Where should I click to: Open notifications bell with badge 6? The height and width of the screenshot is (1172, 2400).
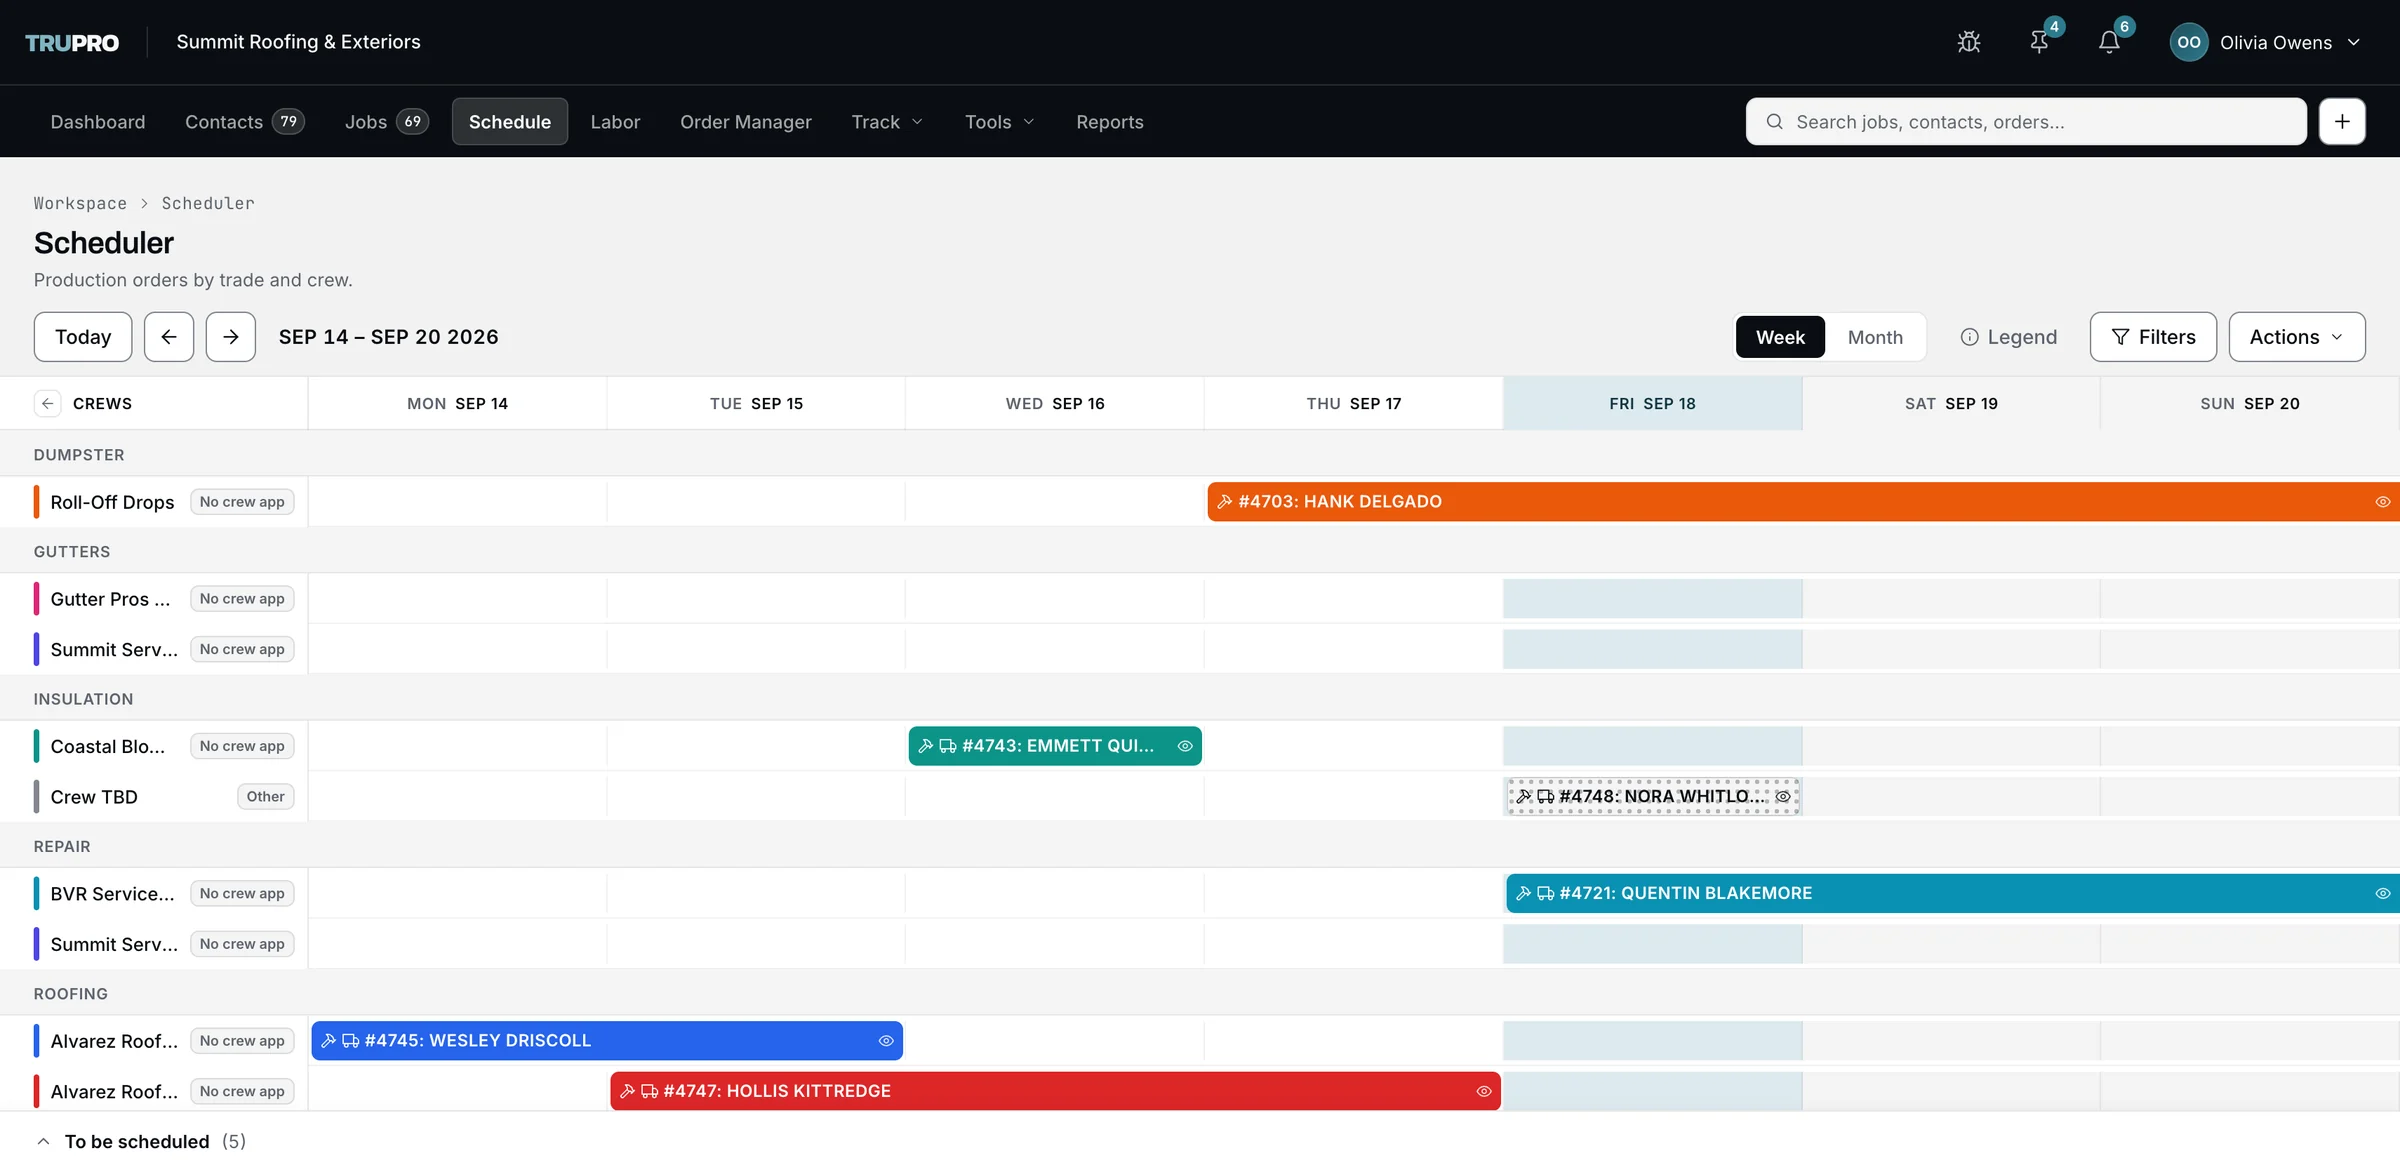click(x=2109, y=42)
